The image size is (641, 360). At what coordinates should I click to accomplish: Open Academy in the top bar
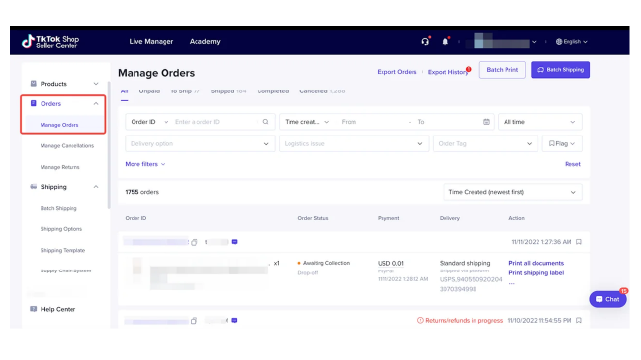205,41
